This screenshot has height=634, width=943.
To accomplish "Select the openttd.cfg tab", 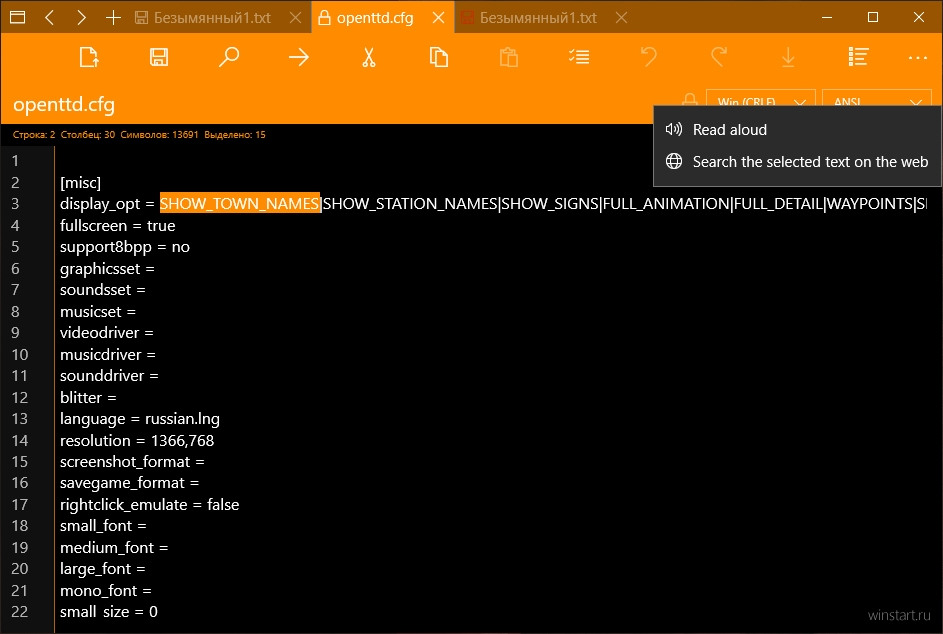I will pos(375,18).
